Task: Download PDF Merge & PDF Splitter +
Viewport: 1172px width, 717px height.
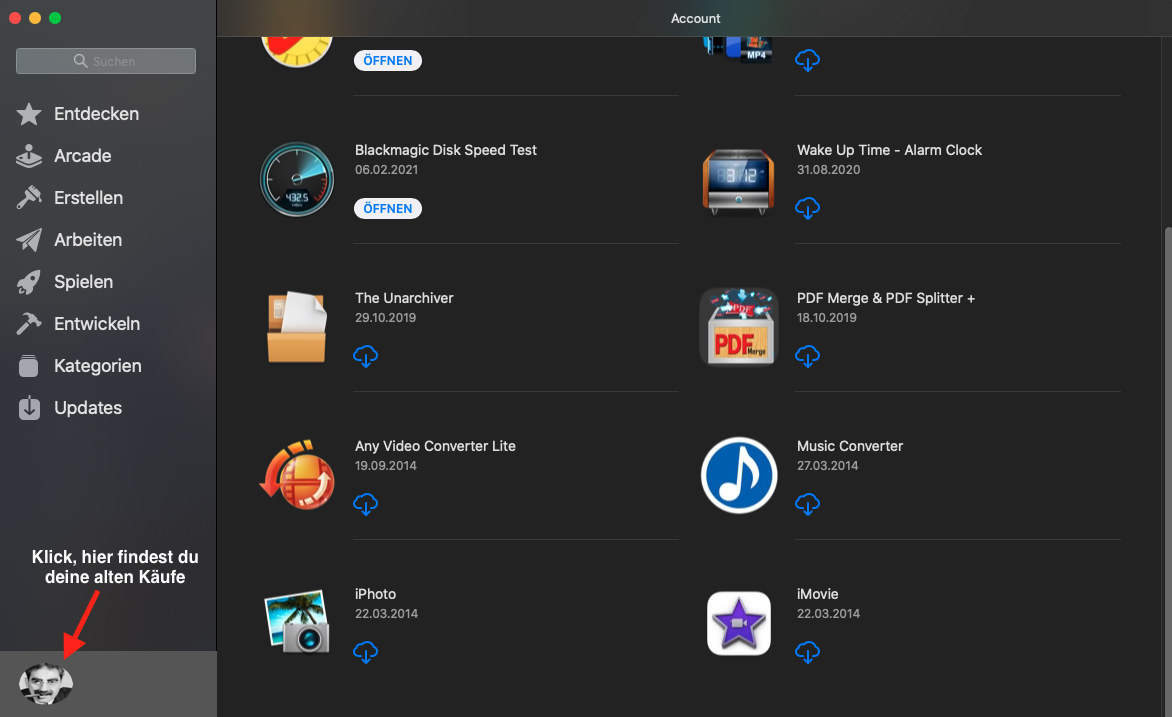Action: coord(807,356)
